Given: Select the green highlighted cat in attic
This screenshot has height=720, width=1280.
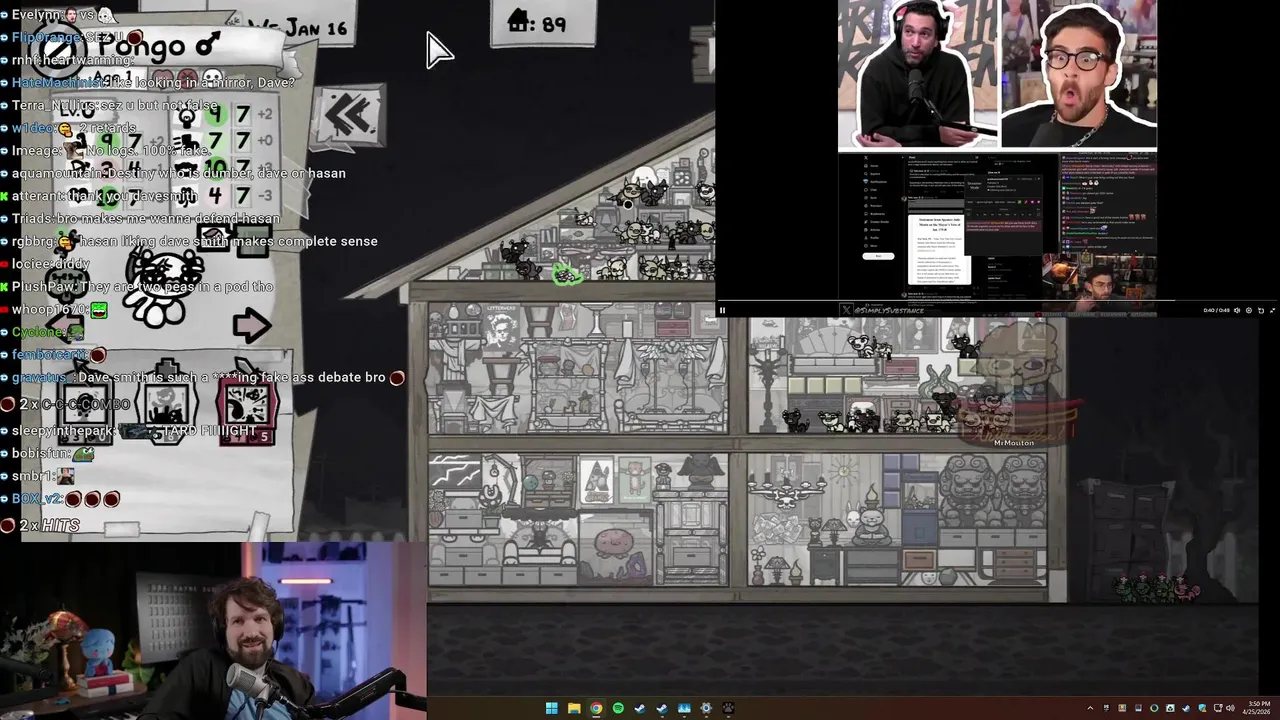Looking at the screenshot, I should 567,274.
